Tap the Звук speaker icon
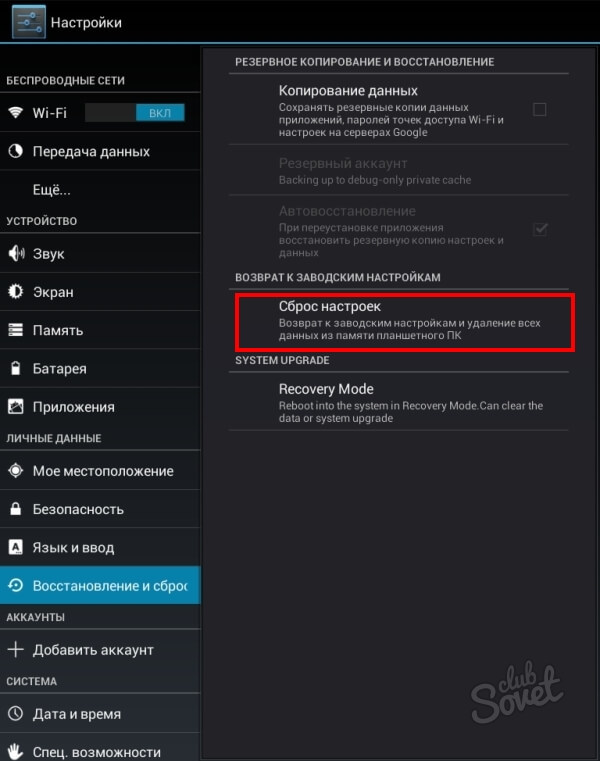 (16, 254)
